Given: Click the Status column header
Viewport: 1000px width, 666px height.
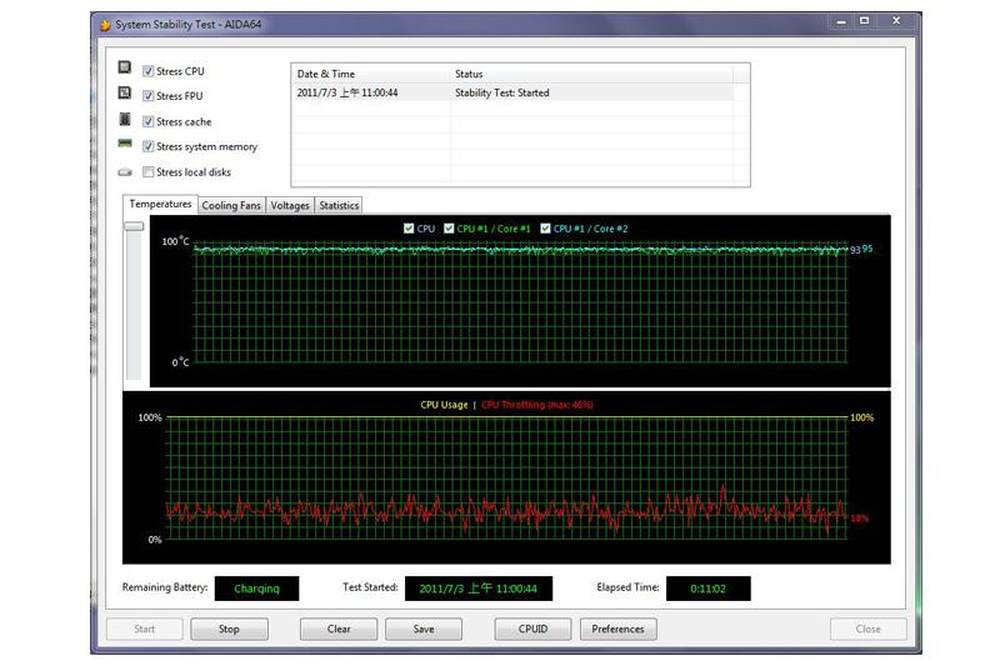Looking at the screenshot, I should coord(591,74).
